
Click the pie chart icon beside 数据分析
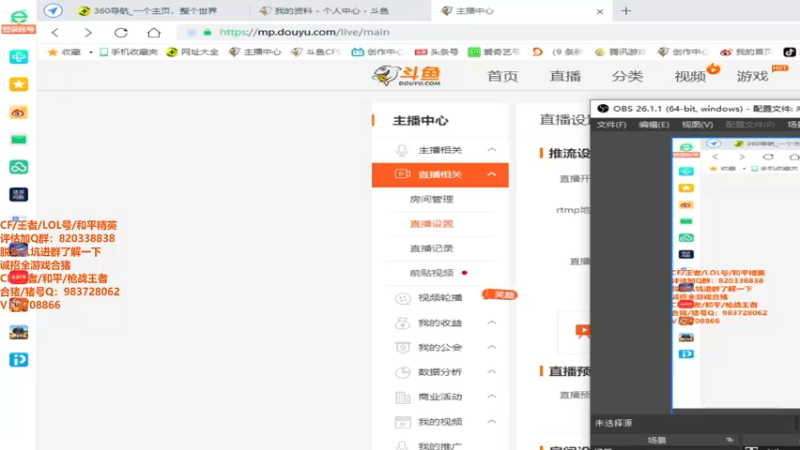pos(403,372)
